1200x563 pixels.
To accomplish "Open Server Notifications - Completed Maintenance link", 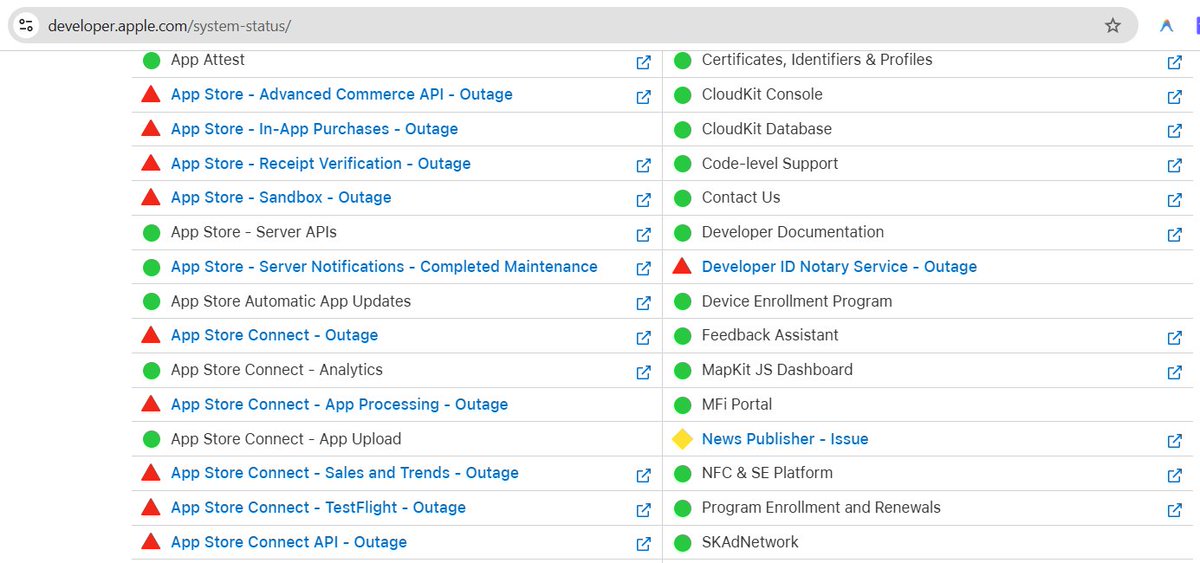I will point(384,267).
